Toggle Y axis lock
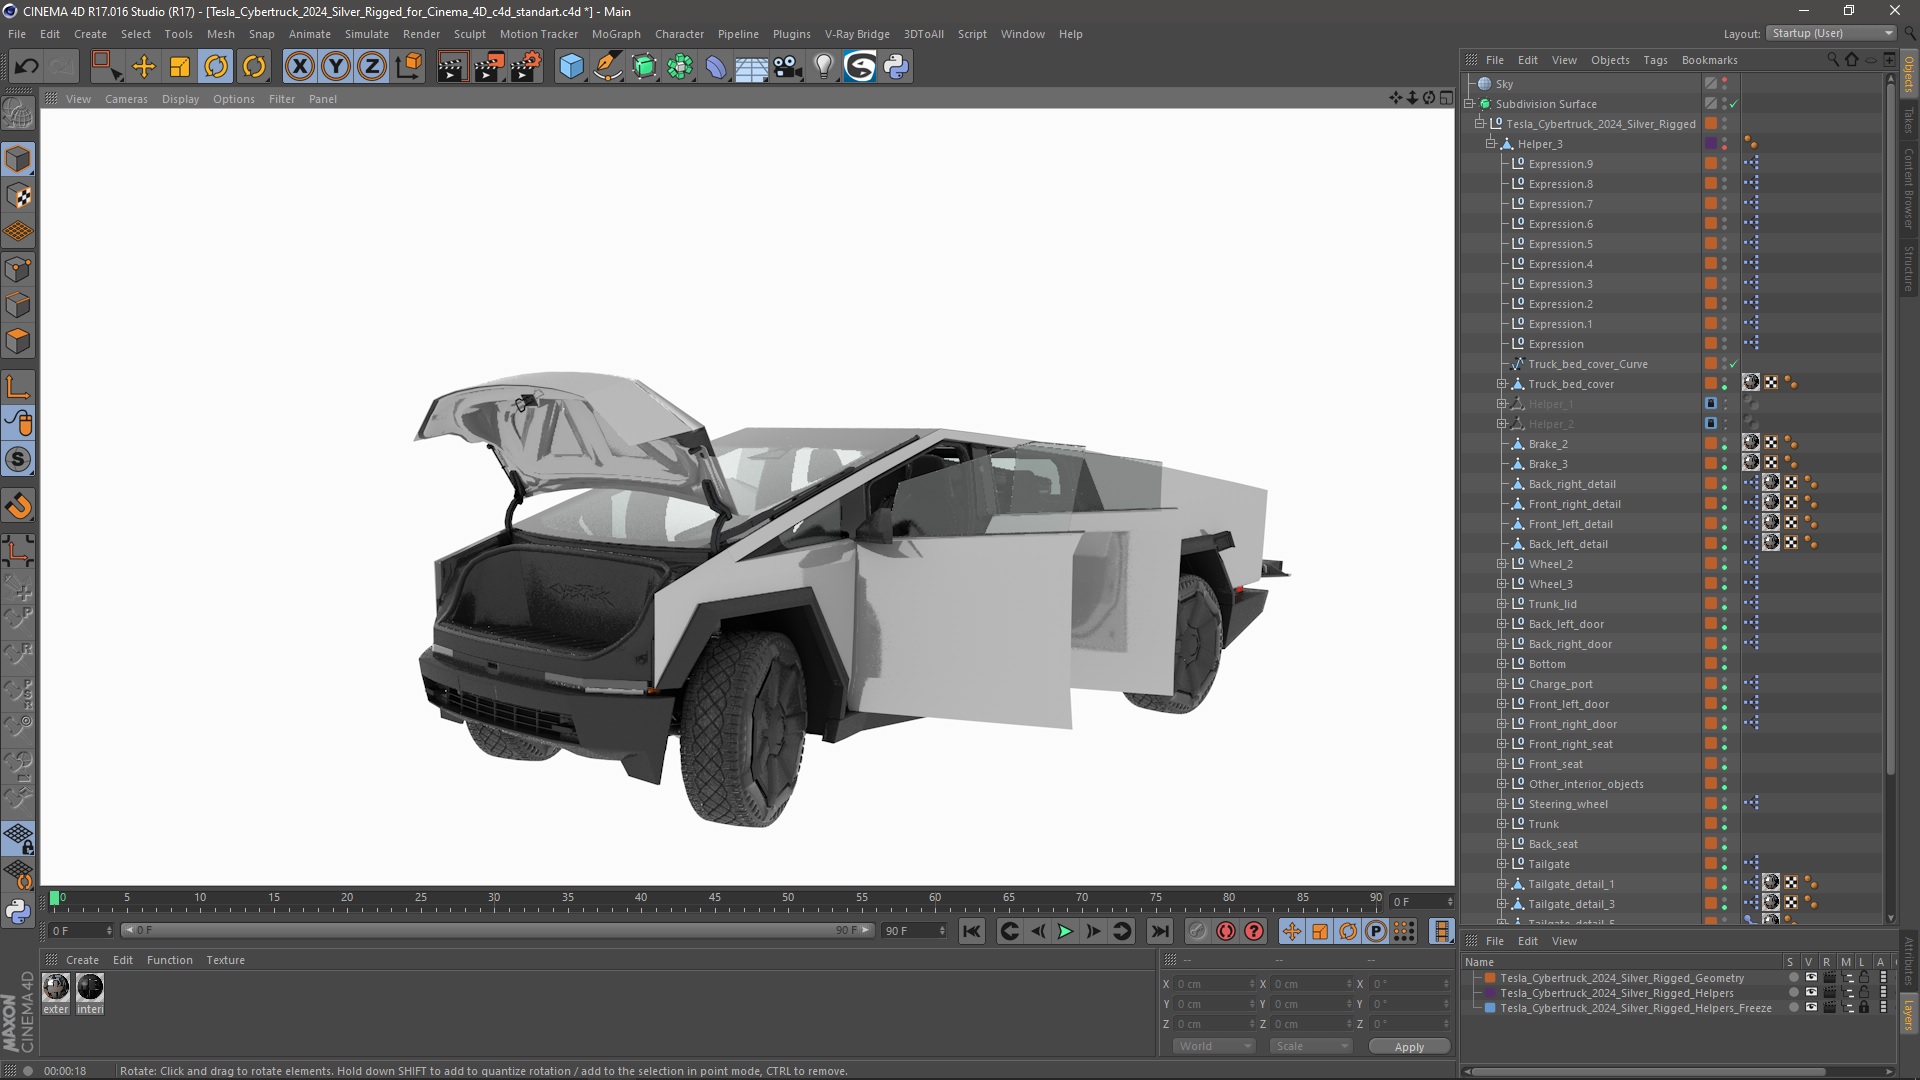The image size is (1920, 1080). point(335,67)
